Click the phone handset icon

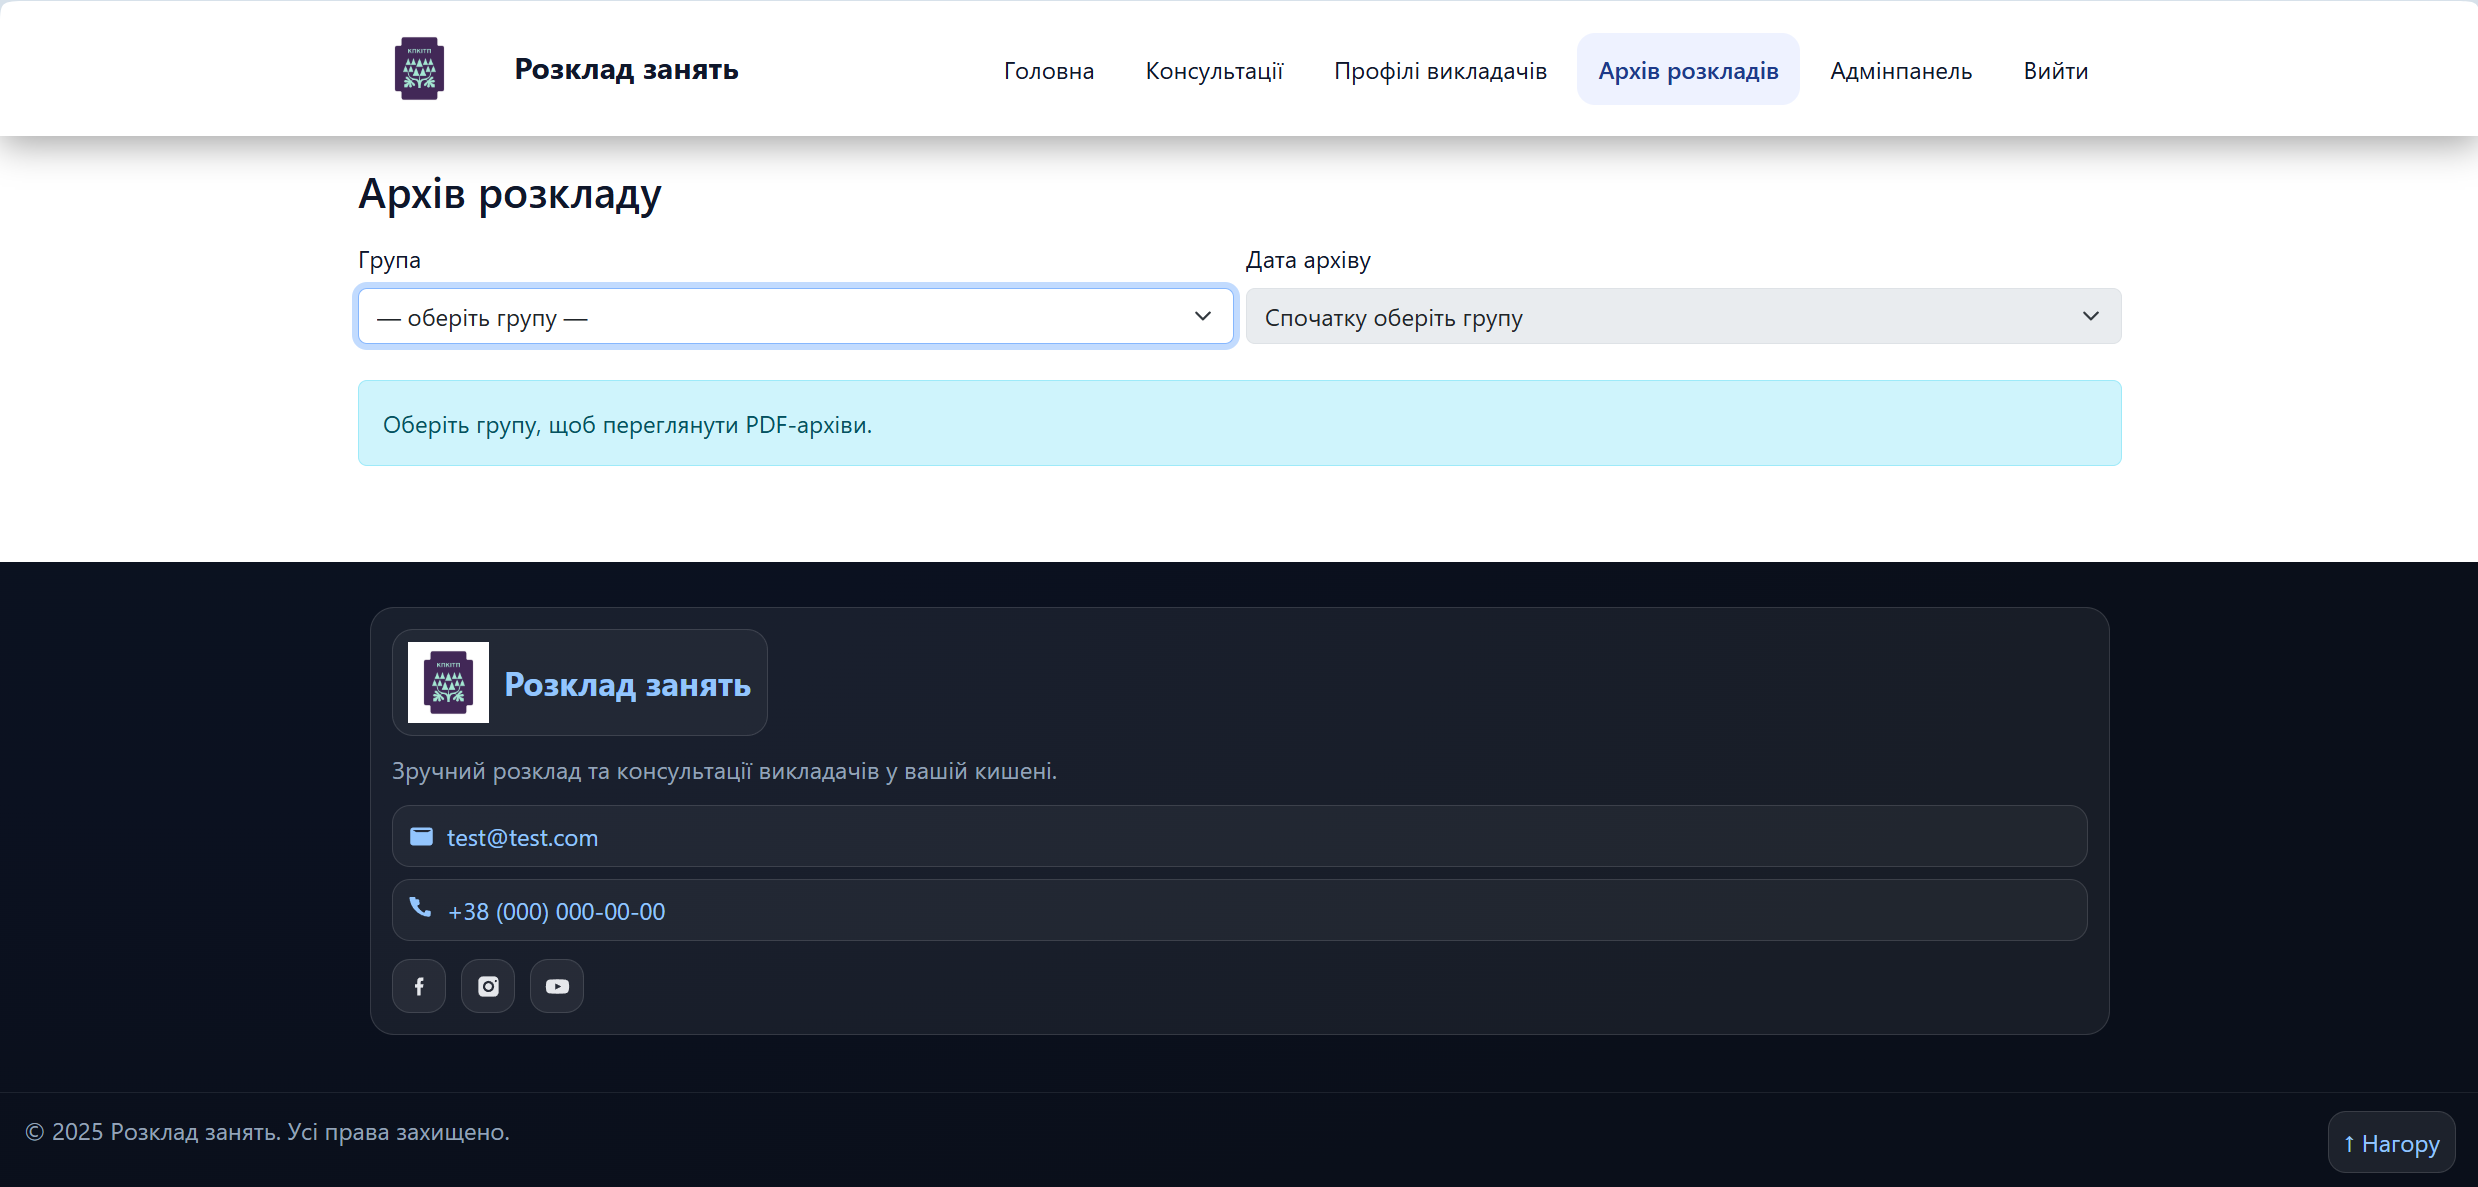coord(421,908)
